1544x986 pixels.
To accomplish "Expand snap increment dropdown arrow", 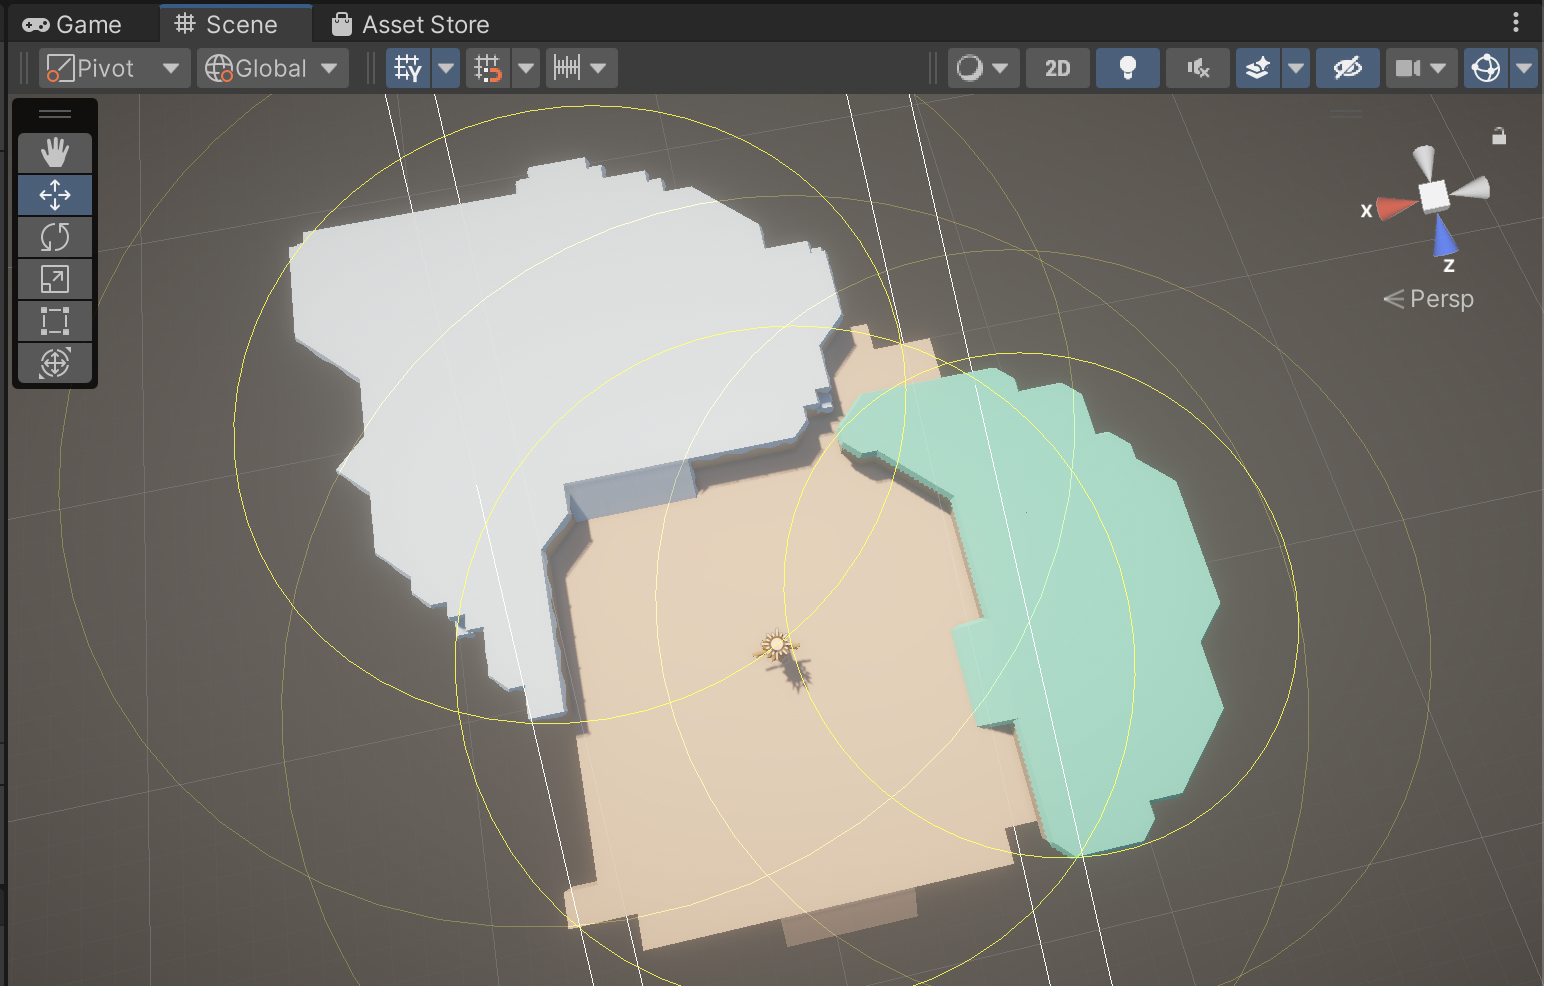I will pyautogui.click(x=599, y=68).
